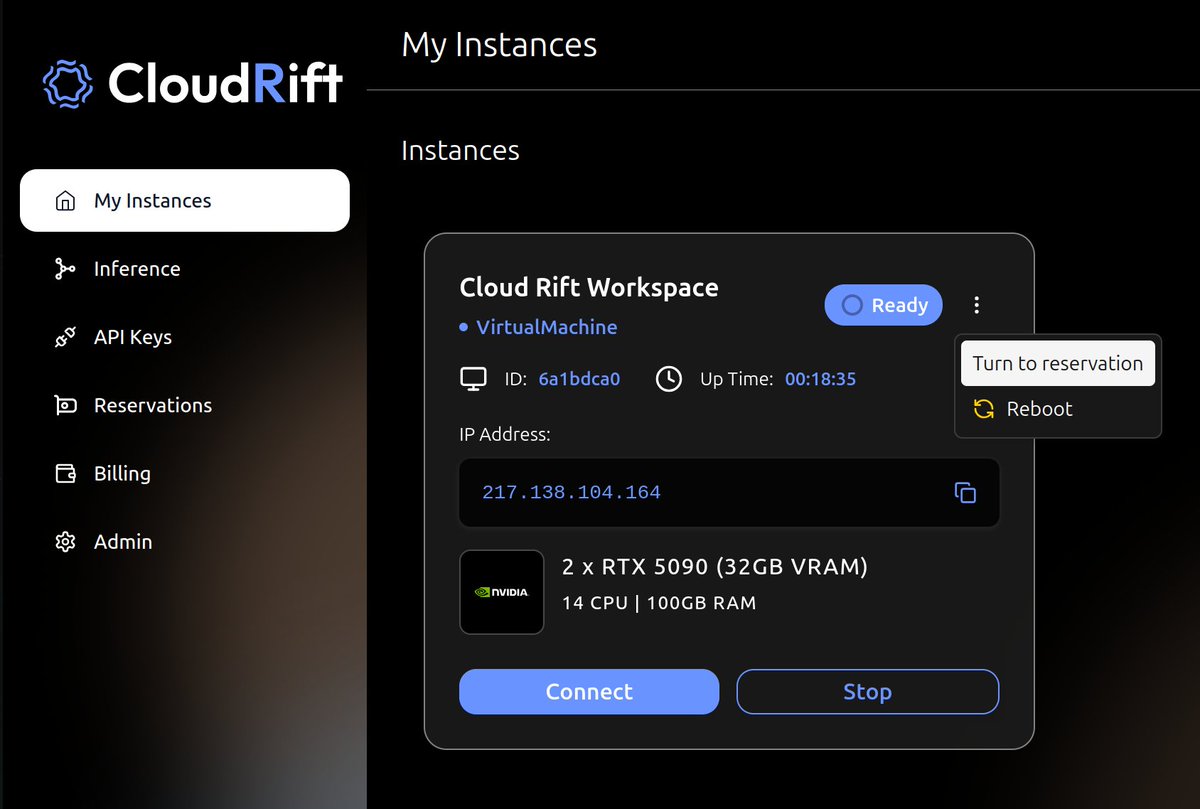1200x809 pixels.
Task: Navigate to Reservations
Action: point(185,405)
